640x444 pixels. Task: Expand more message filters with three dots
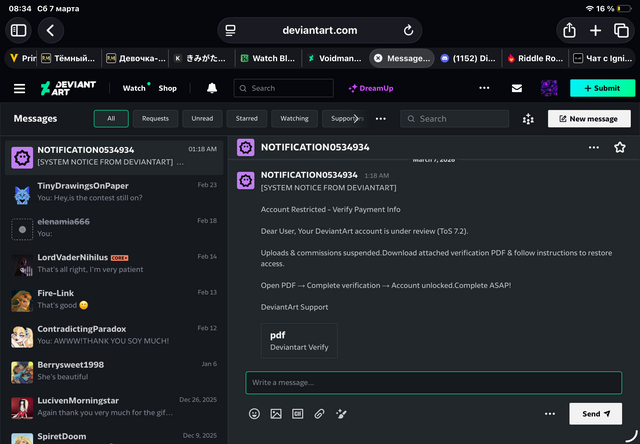pos(380,119)
